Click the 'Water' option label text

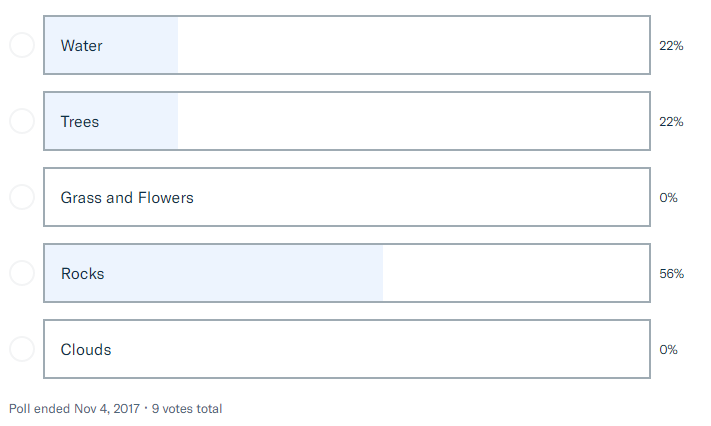click(81, 46)
